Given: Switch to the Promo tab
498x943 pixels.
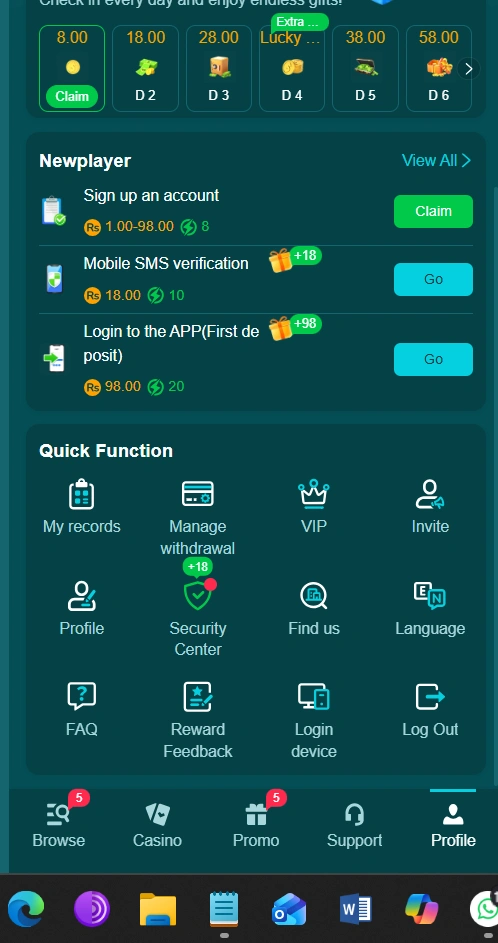Looking at the screenshot, I should (256, 826).
